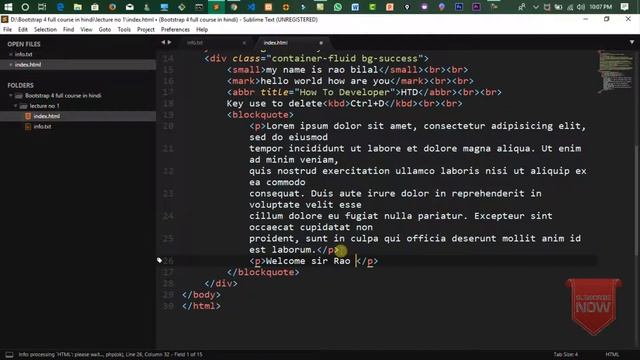Open Photoshop from the taskbar

459,7
